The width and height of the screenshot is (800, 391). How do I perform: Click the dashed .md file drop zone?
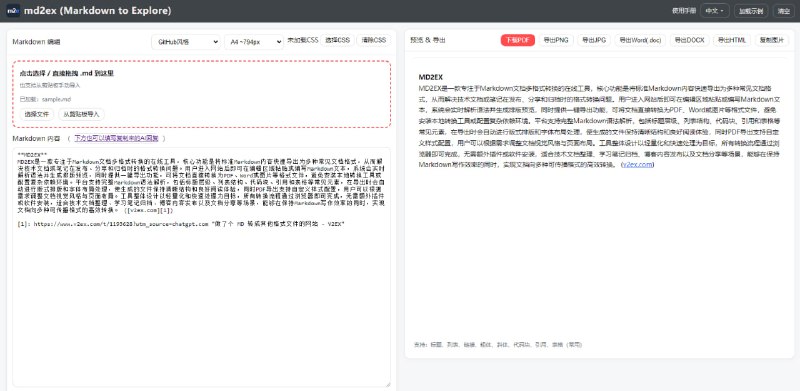click(202, 94)
